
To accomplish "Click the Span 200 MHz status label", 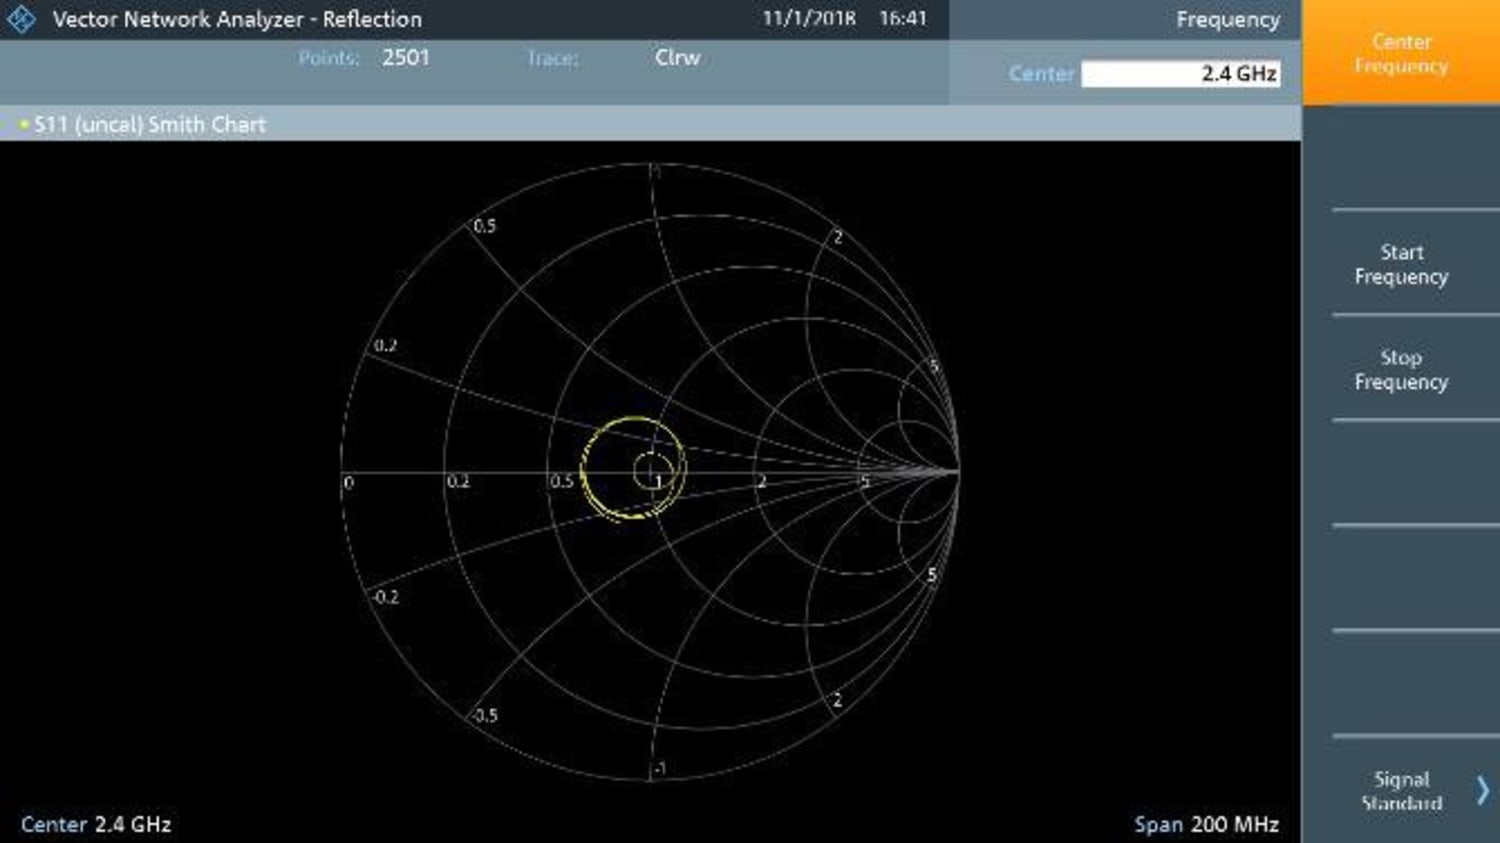I will coord(1205,824).
